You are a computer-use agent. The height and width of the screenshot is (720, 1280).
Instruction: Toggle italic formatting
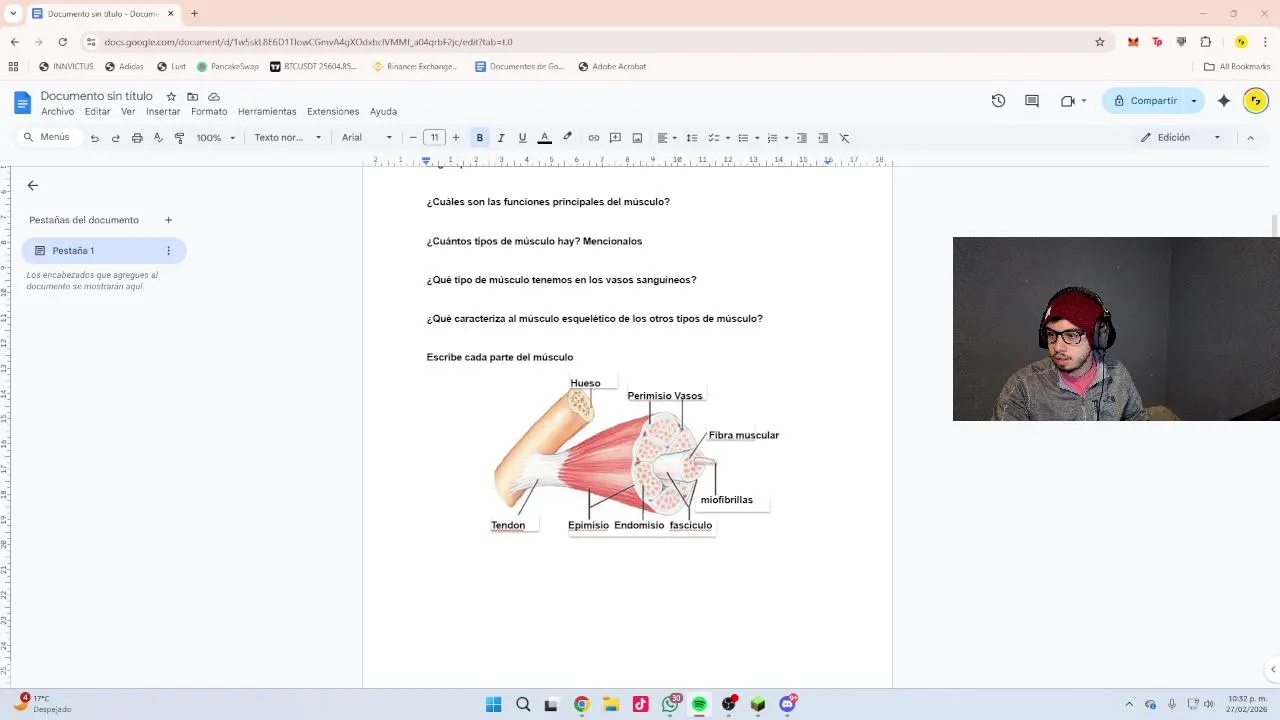(x=501, y=138)
